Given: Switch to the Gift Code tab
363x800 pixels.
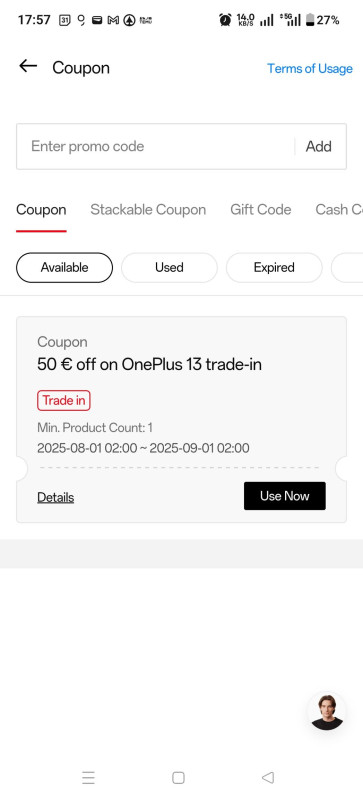Looking at the screenshot, I should pyautogui.click(x=260, y=210).
